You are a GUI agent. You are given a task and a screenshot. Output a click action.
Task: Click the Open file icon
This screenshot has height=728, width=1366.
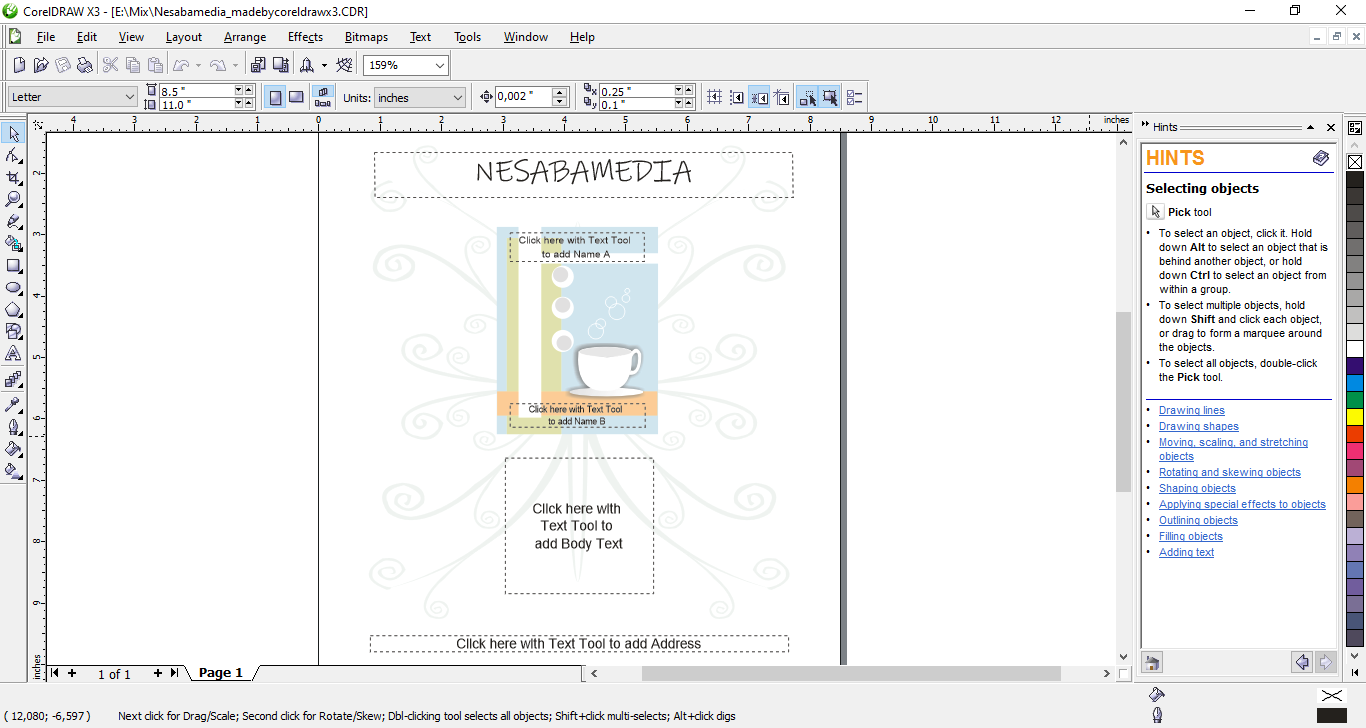(41, 65)
